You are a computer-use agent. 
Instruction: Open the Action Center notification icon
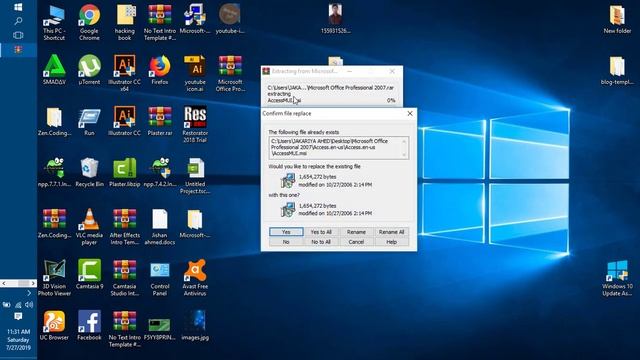(x=18, y=317)
